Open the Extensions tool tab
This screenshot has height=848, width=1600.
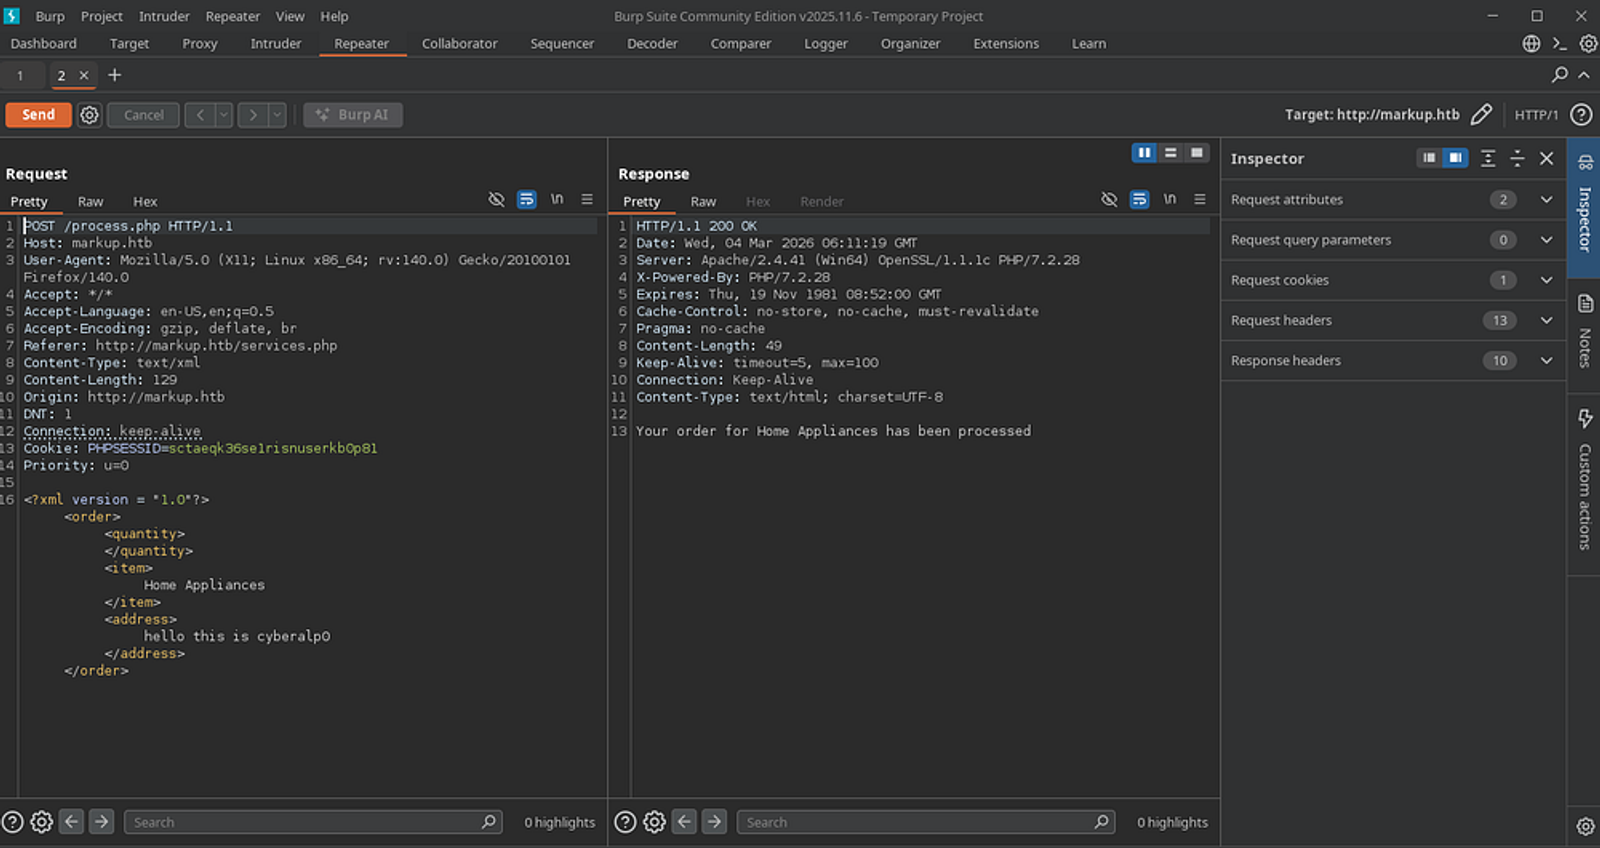[x=1006, y=44]
